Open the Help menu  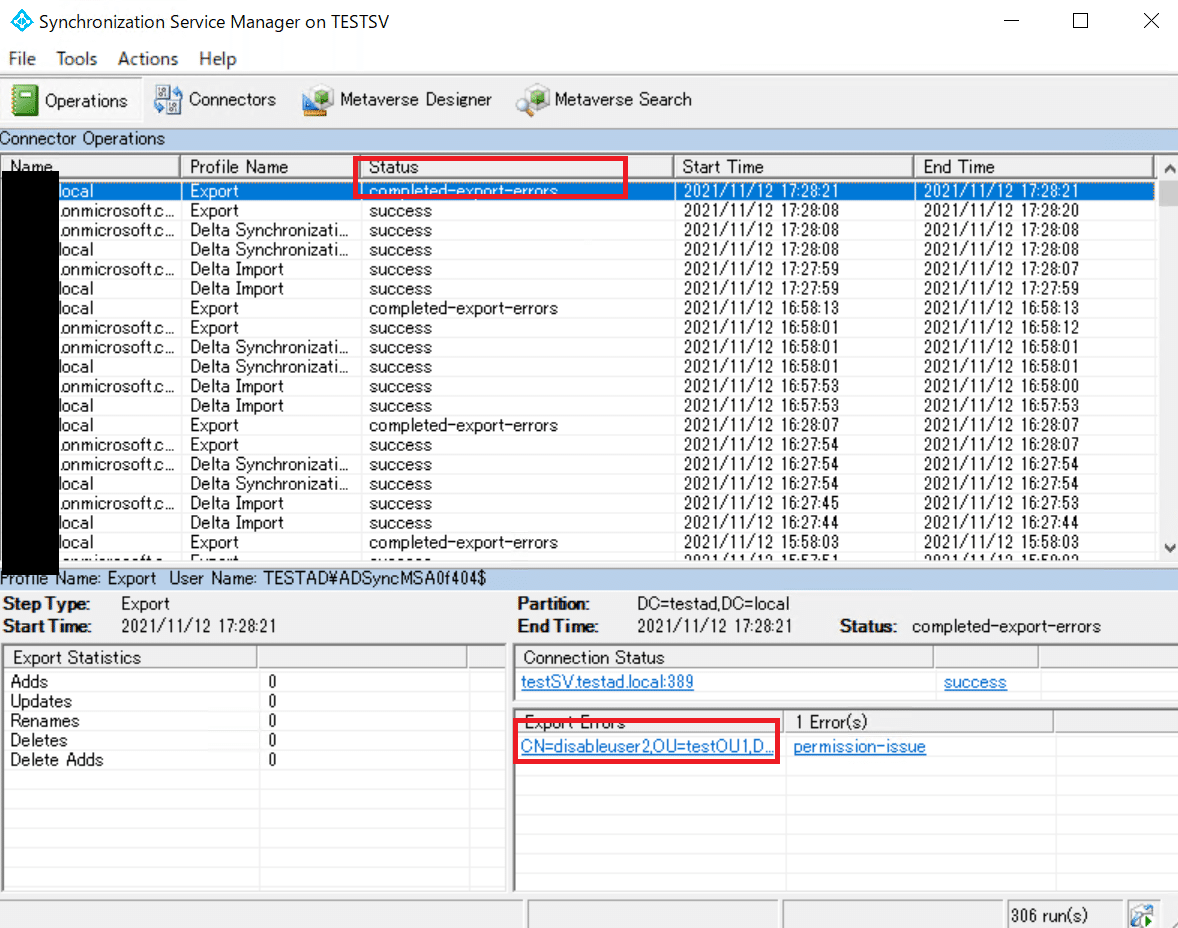point(218,59)
